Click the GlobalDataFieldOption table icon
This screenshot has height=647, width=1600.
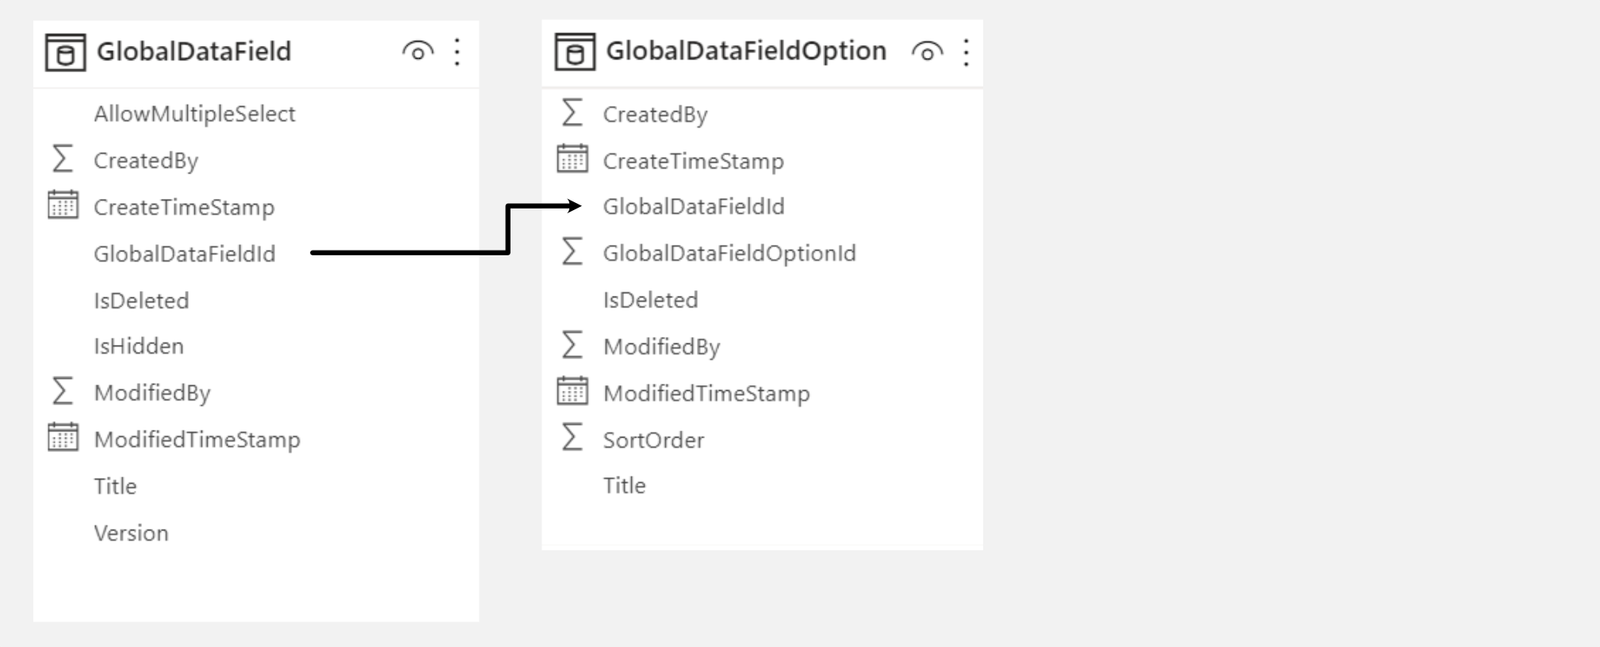pos(574,53)
